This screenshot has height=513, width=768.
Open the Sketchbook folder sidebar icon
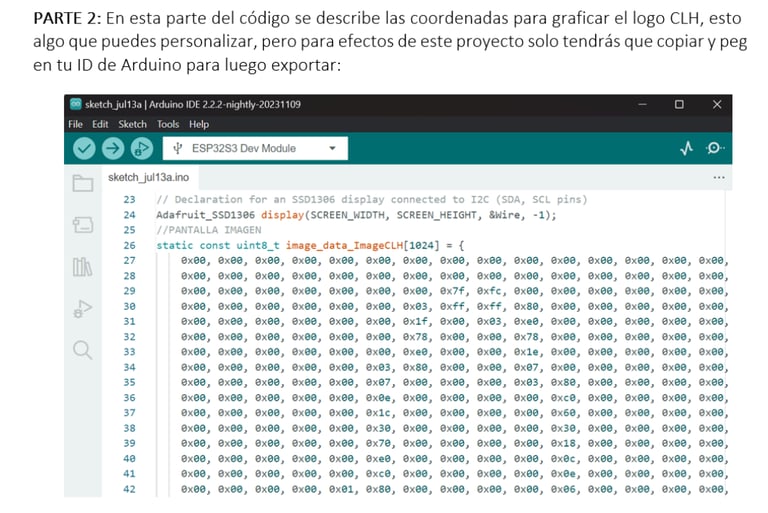[83, 183]
